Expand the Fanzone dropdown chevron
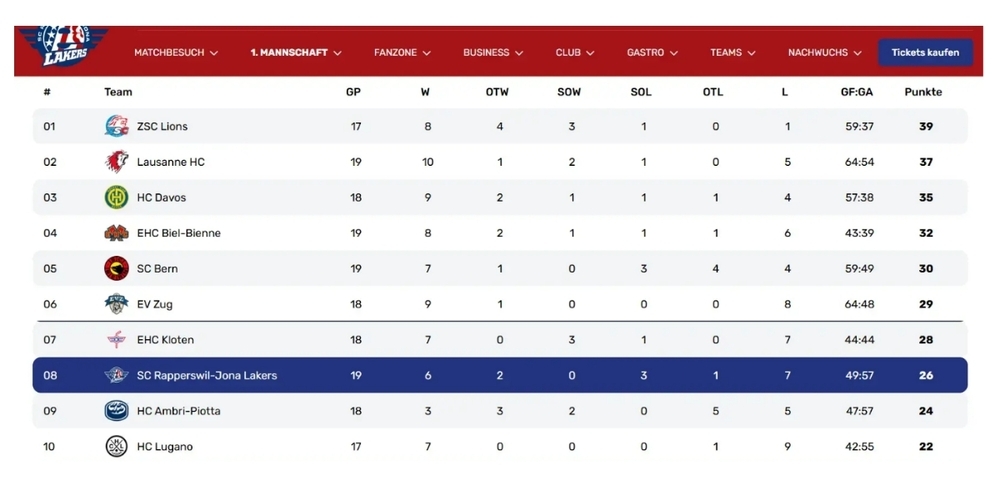 click(426, 53)
